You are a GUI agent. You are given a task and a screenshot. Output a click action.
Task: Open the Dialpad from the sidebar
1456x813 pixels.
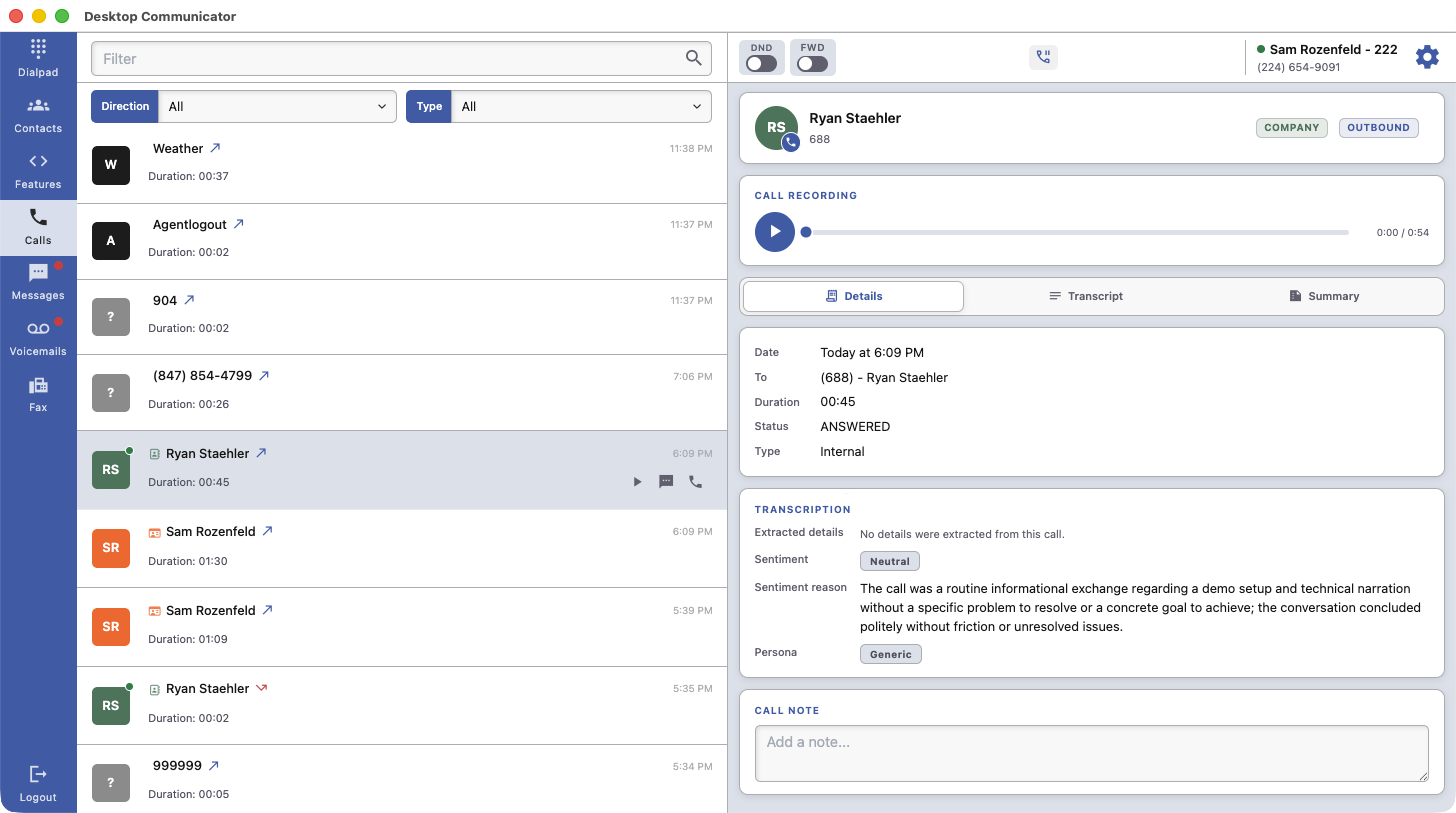[38, 58]
